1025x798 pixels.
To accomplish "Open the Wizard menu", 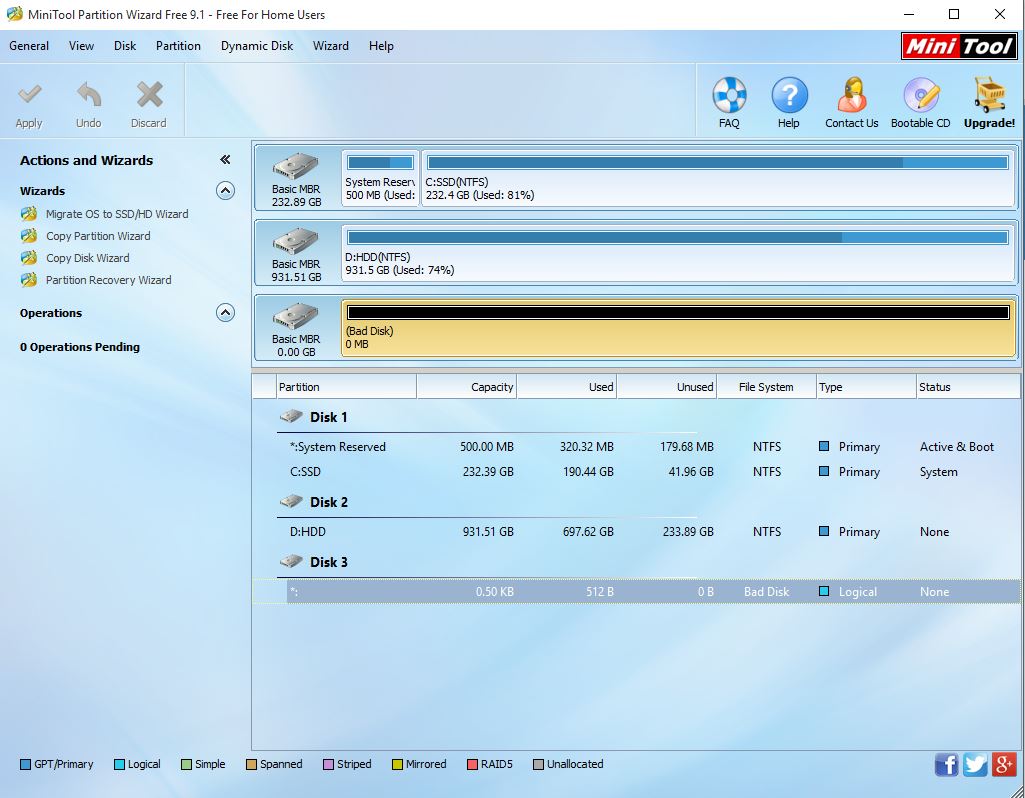I will [331, 46].
